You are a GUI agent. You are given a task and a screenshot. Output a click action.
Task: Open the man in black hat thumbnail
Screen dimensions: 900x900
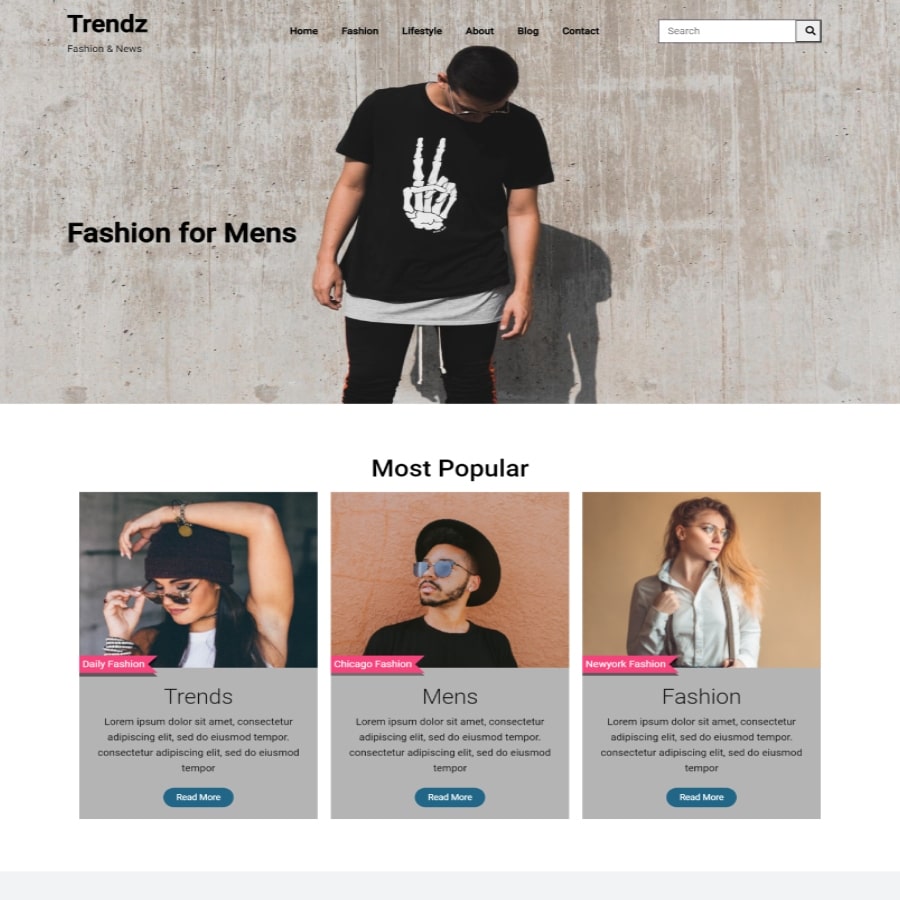(x=449, y=579)
